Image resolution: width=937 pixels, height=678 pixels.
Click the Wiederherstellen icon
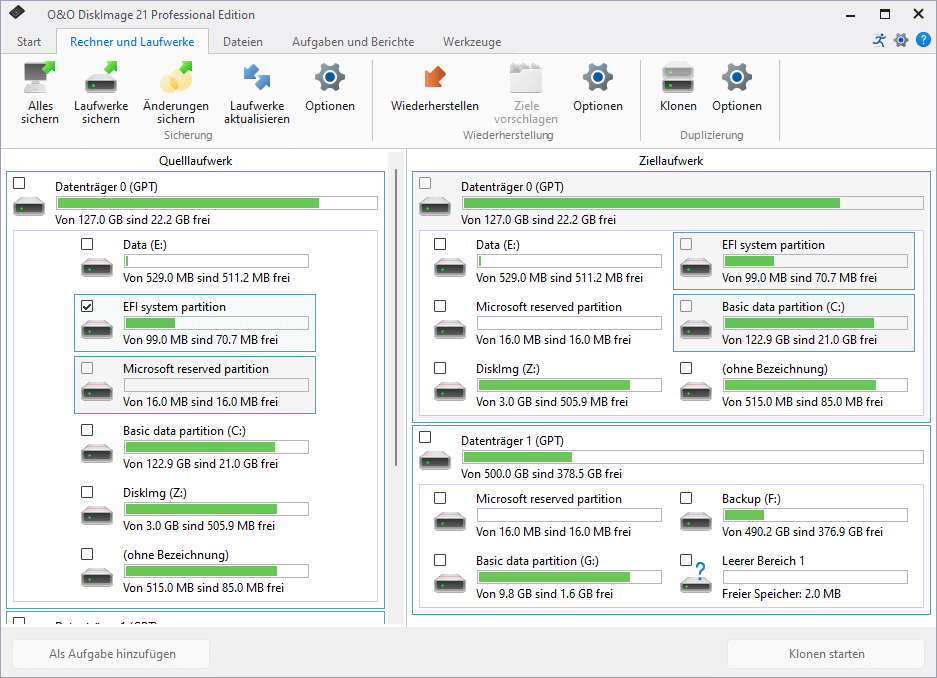[434, 78]
